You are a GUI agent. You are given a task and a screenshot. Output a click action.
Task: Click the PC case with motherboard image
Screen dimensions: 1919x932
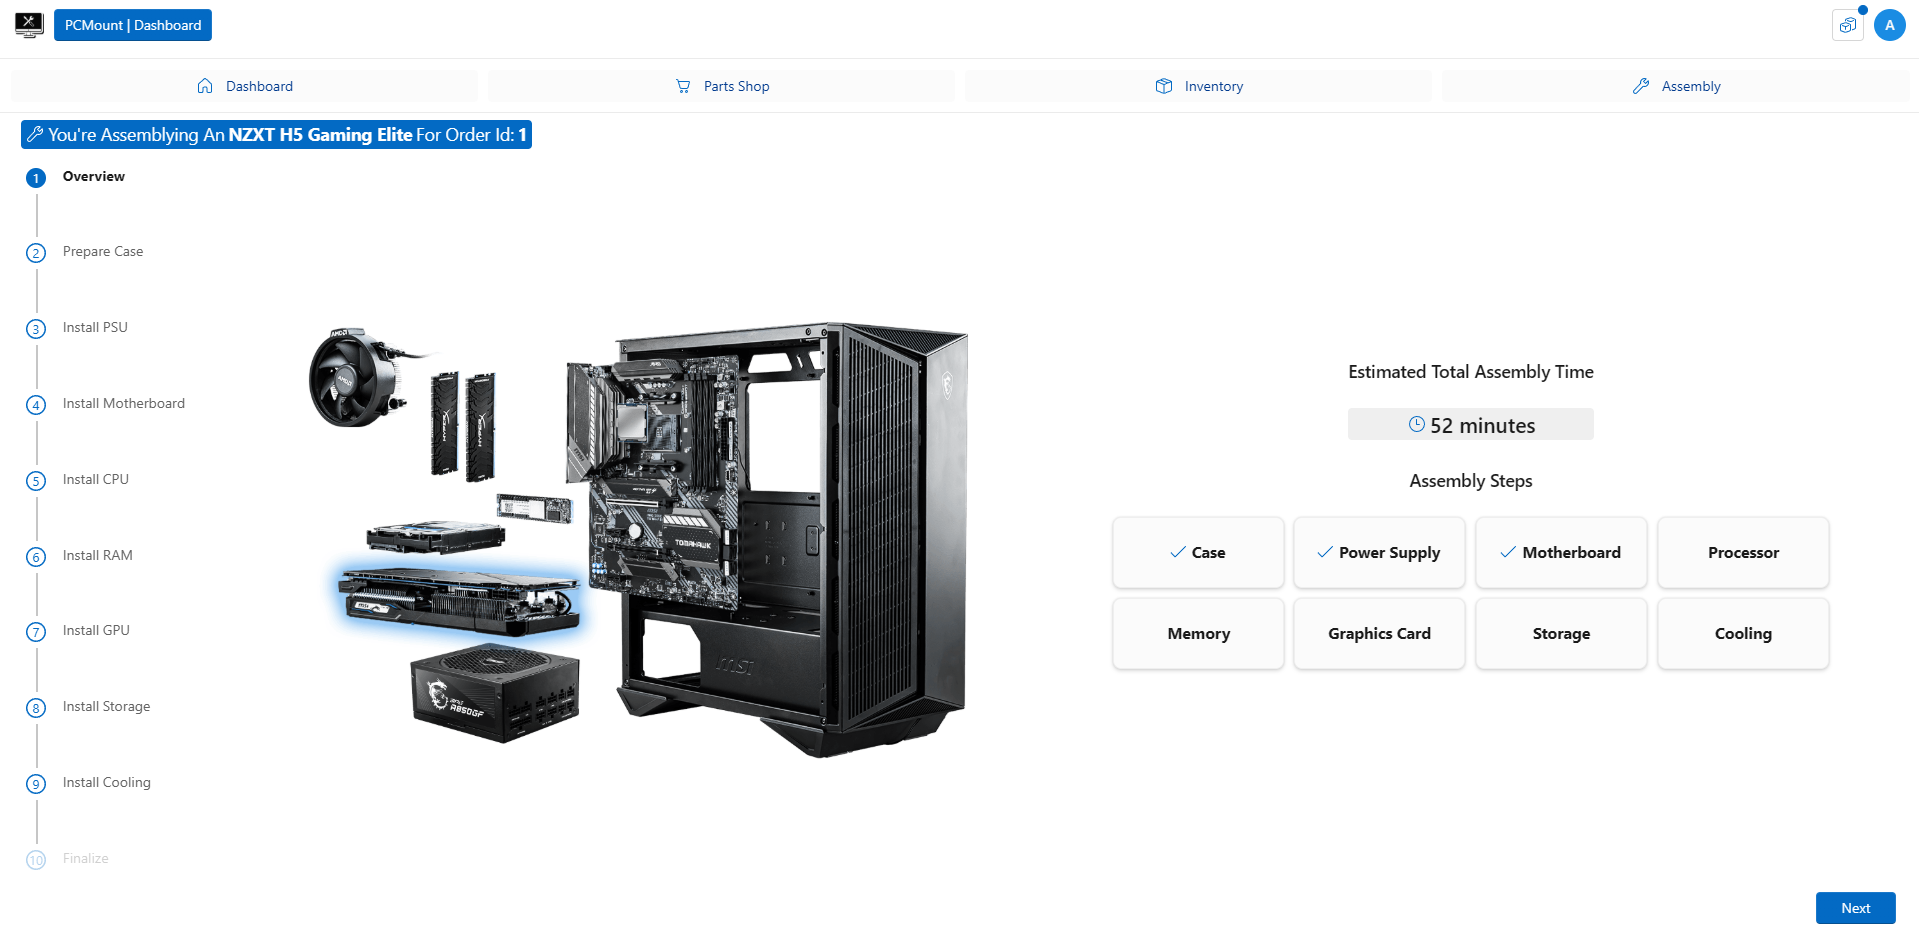[767, 540]
